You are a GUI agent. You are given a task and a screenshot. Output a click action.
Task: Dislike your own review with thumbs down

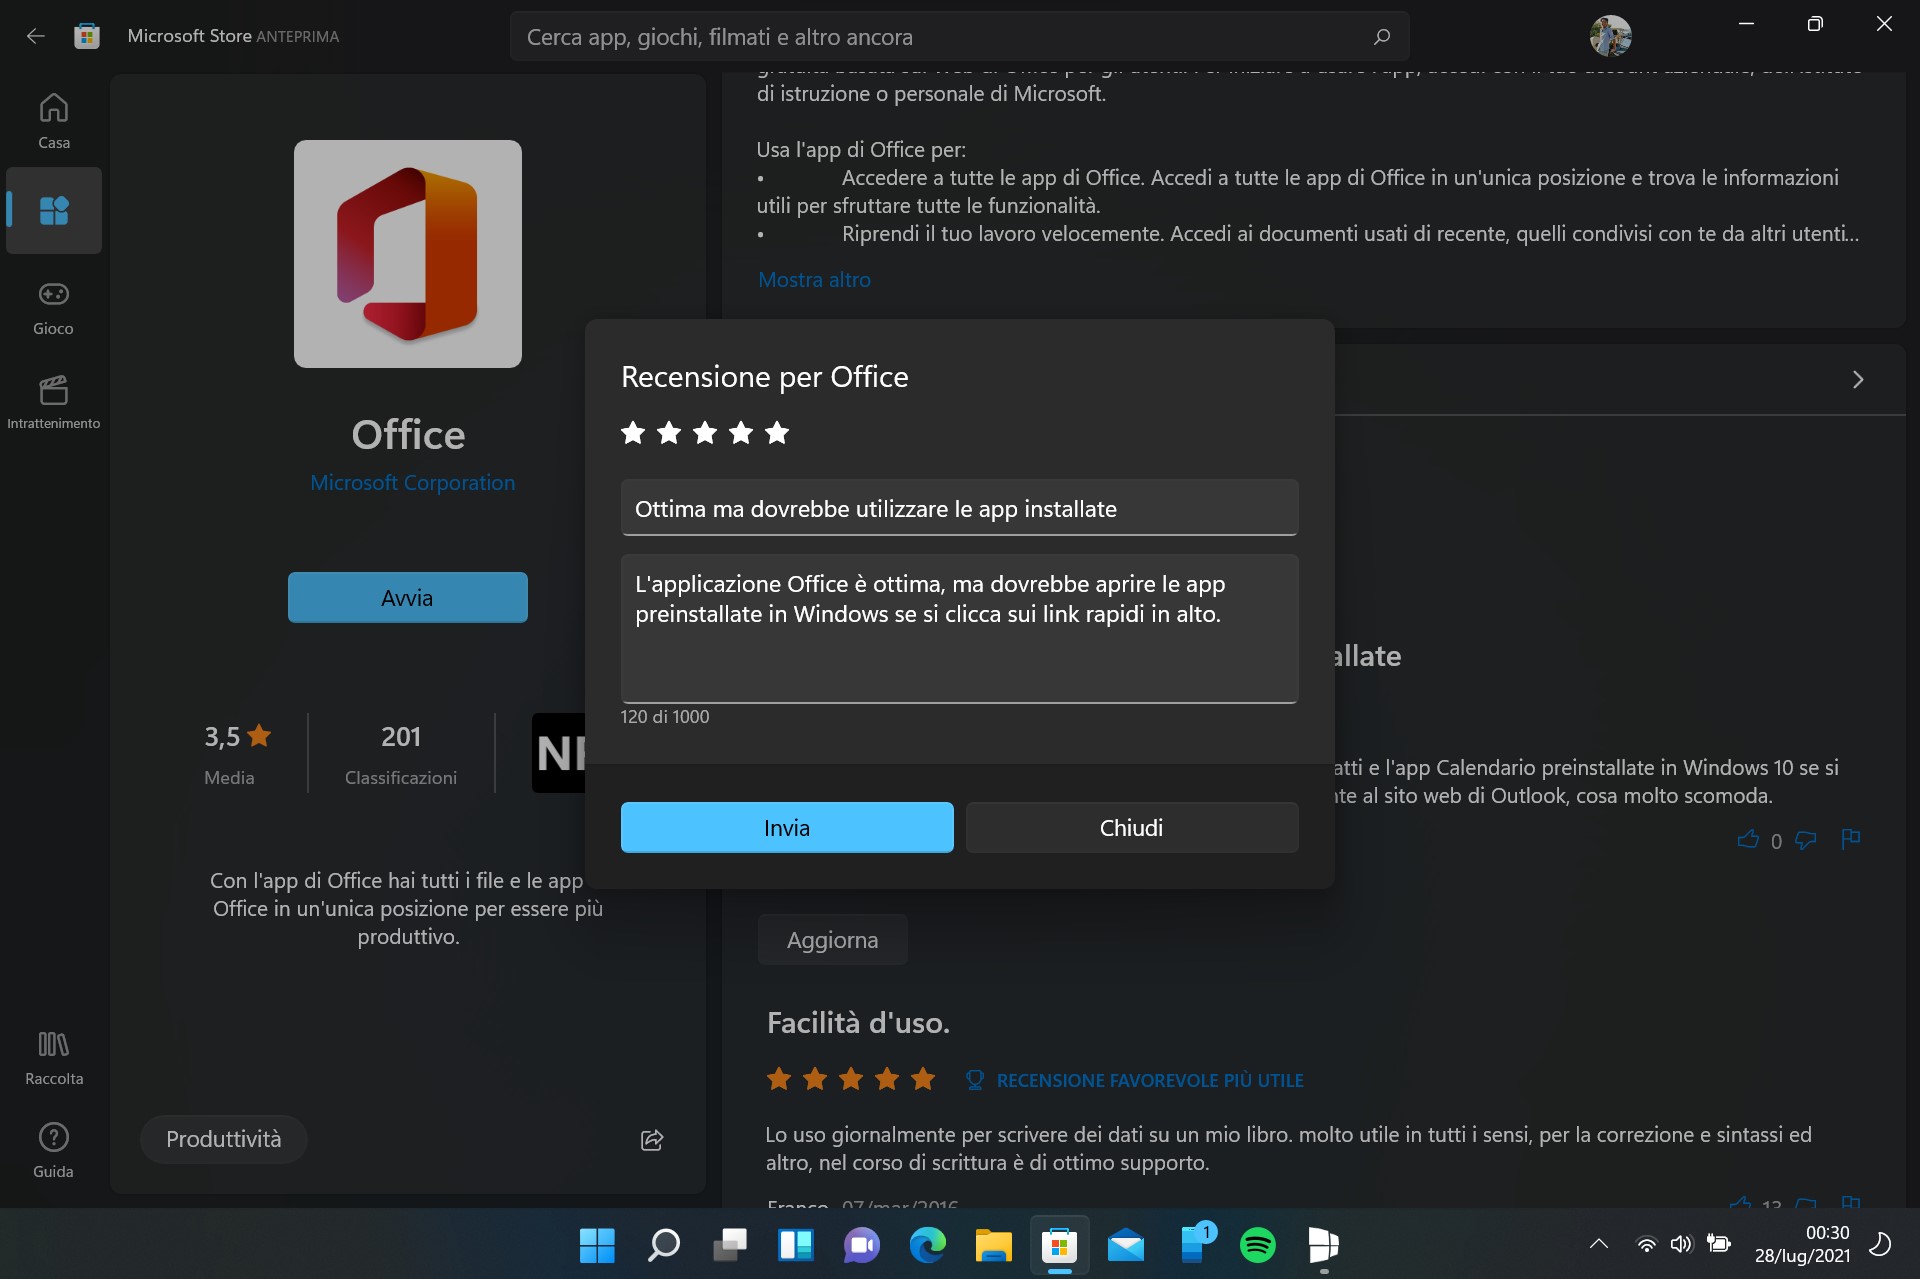tap(1805, 840)
